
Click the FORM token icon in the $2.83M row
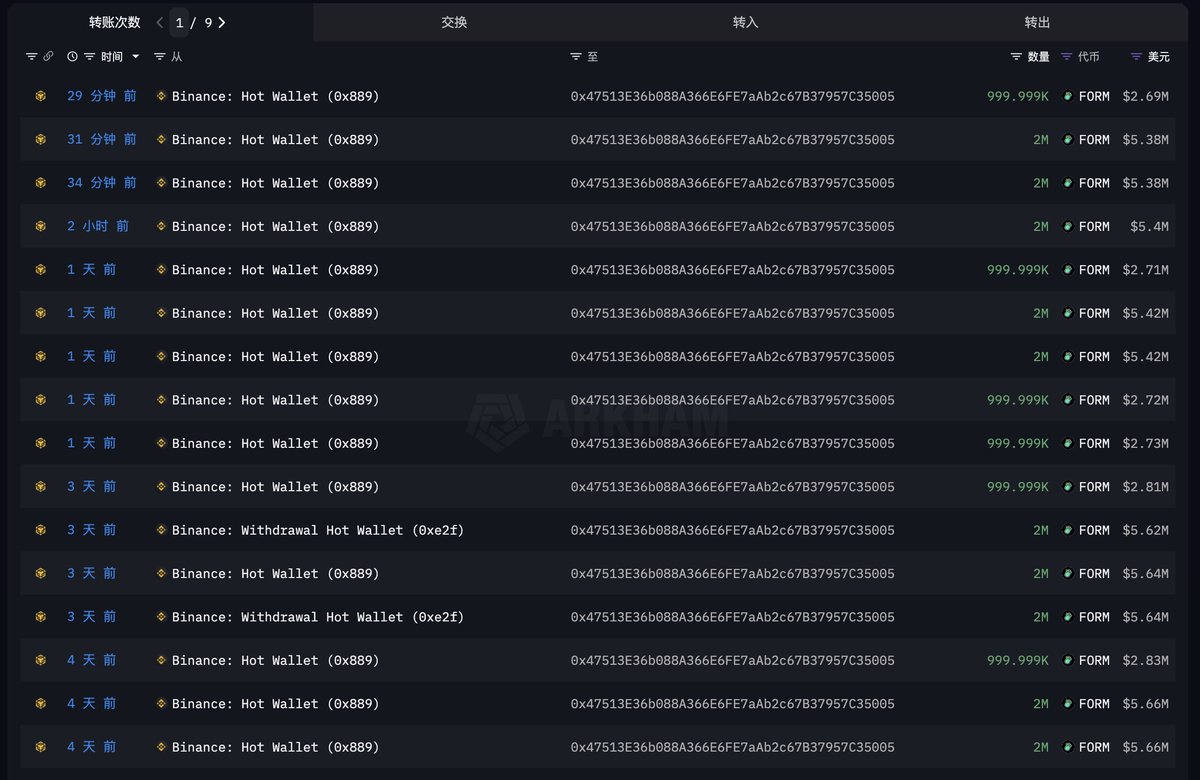point(1068,660)
